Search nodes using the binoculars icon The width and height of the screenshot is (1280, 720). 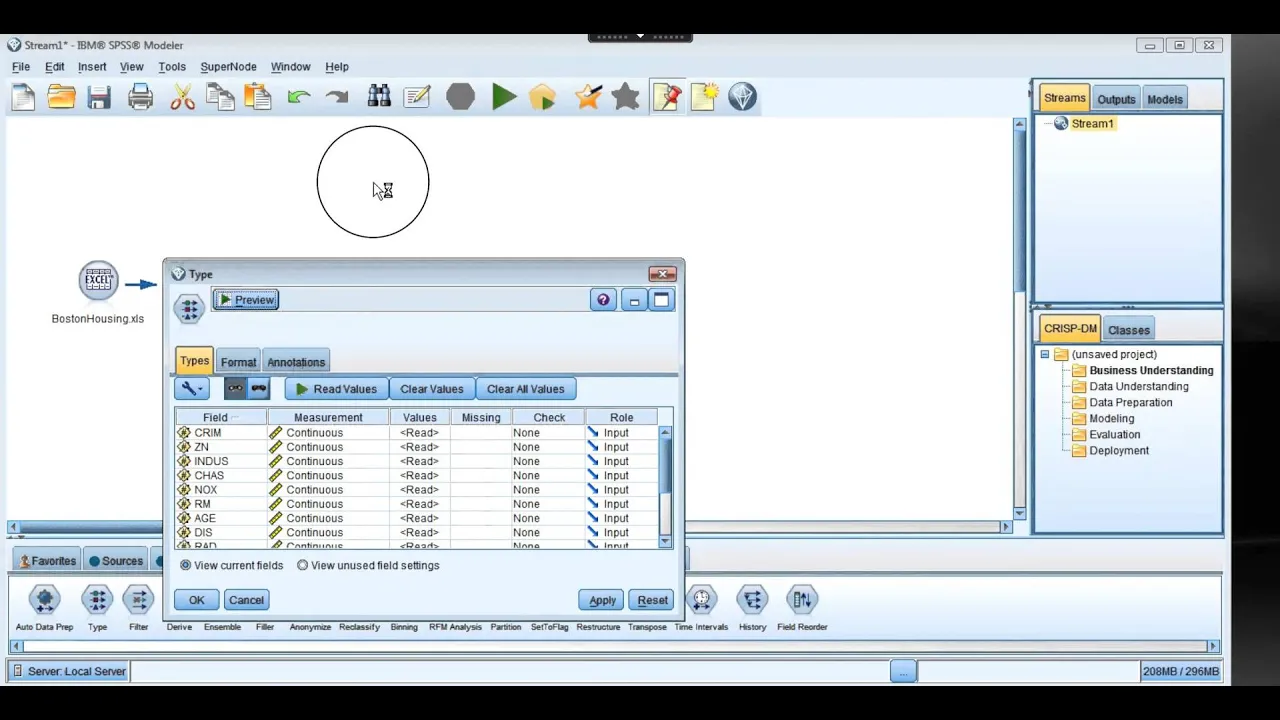coord(379,97)
